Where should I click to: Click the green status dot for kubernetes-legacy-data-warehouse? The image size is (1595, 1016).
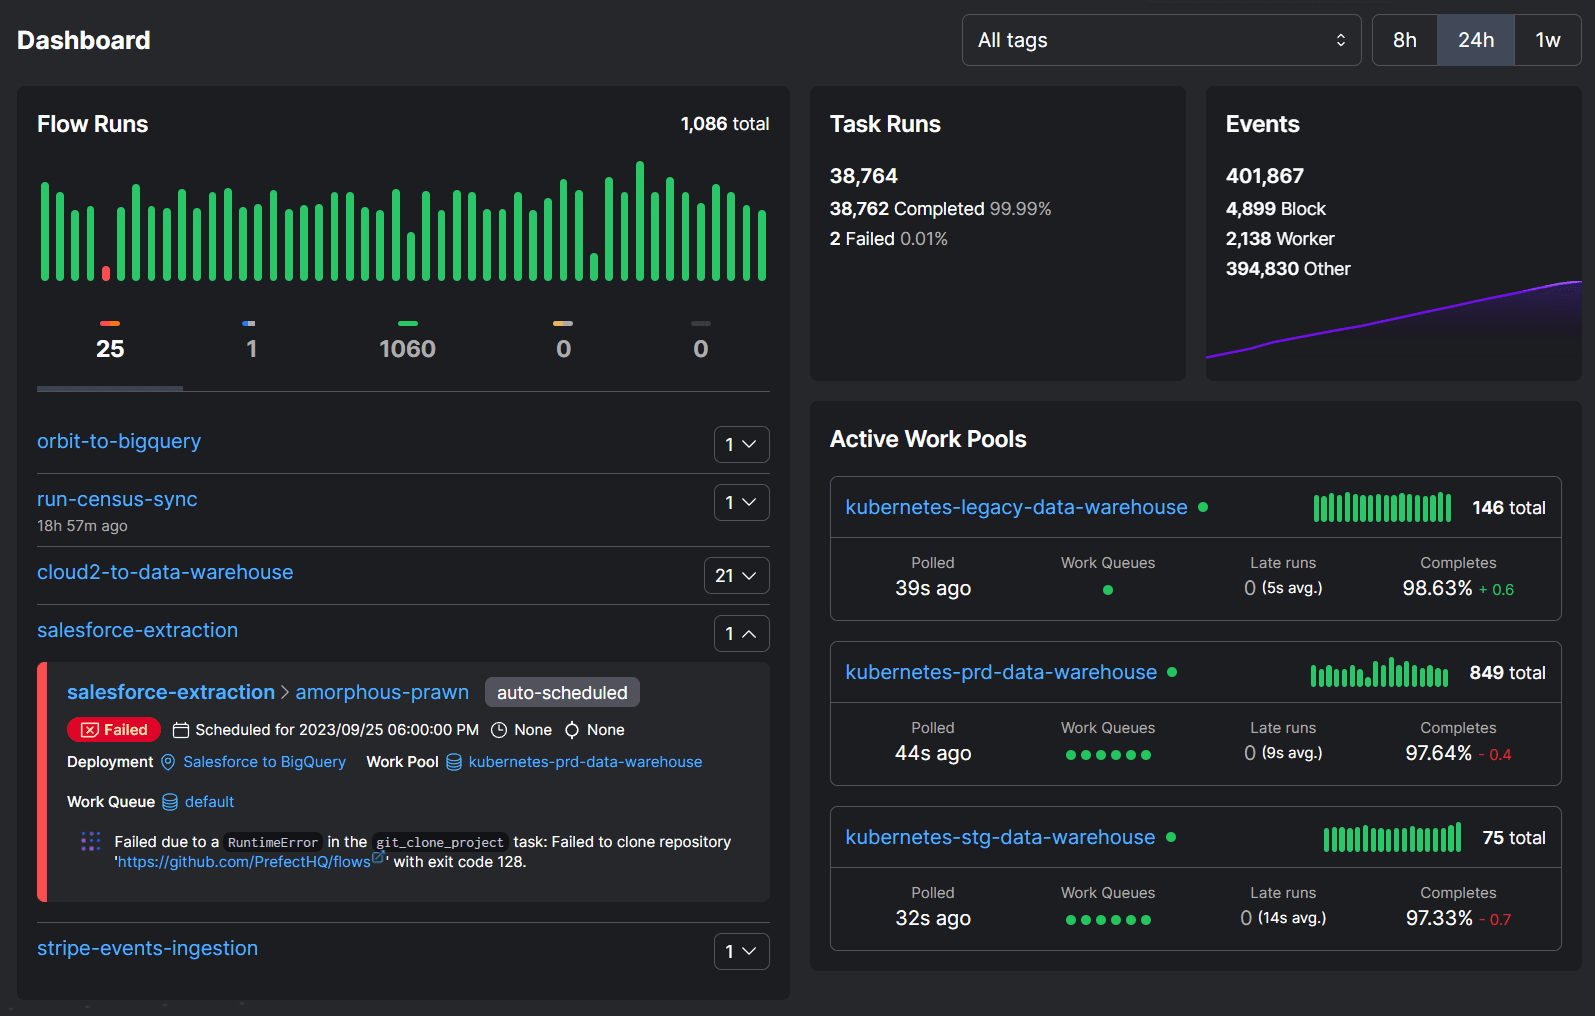point(1203,507)
